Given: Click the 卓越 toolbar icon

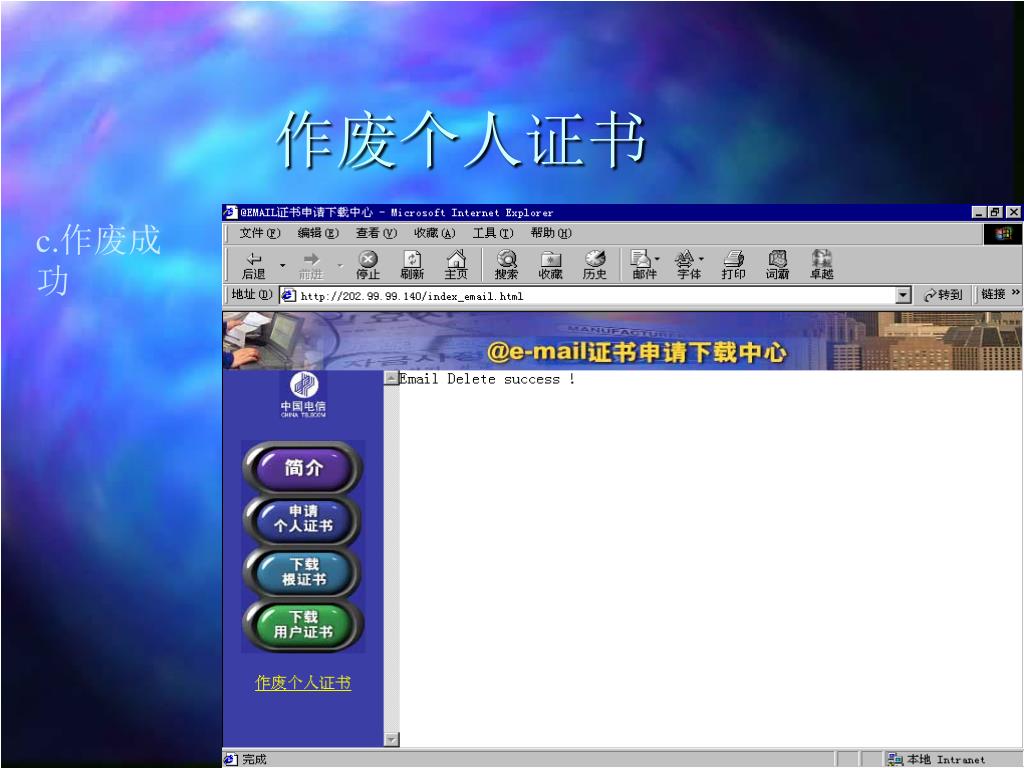Looking at the screenshot, I should pyautogui.click(x=822, y=265).
